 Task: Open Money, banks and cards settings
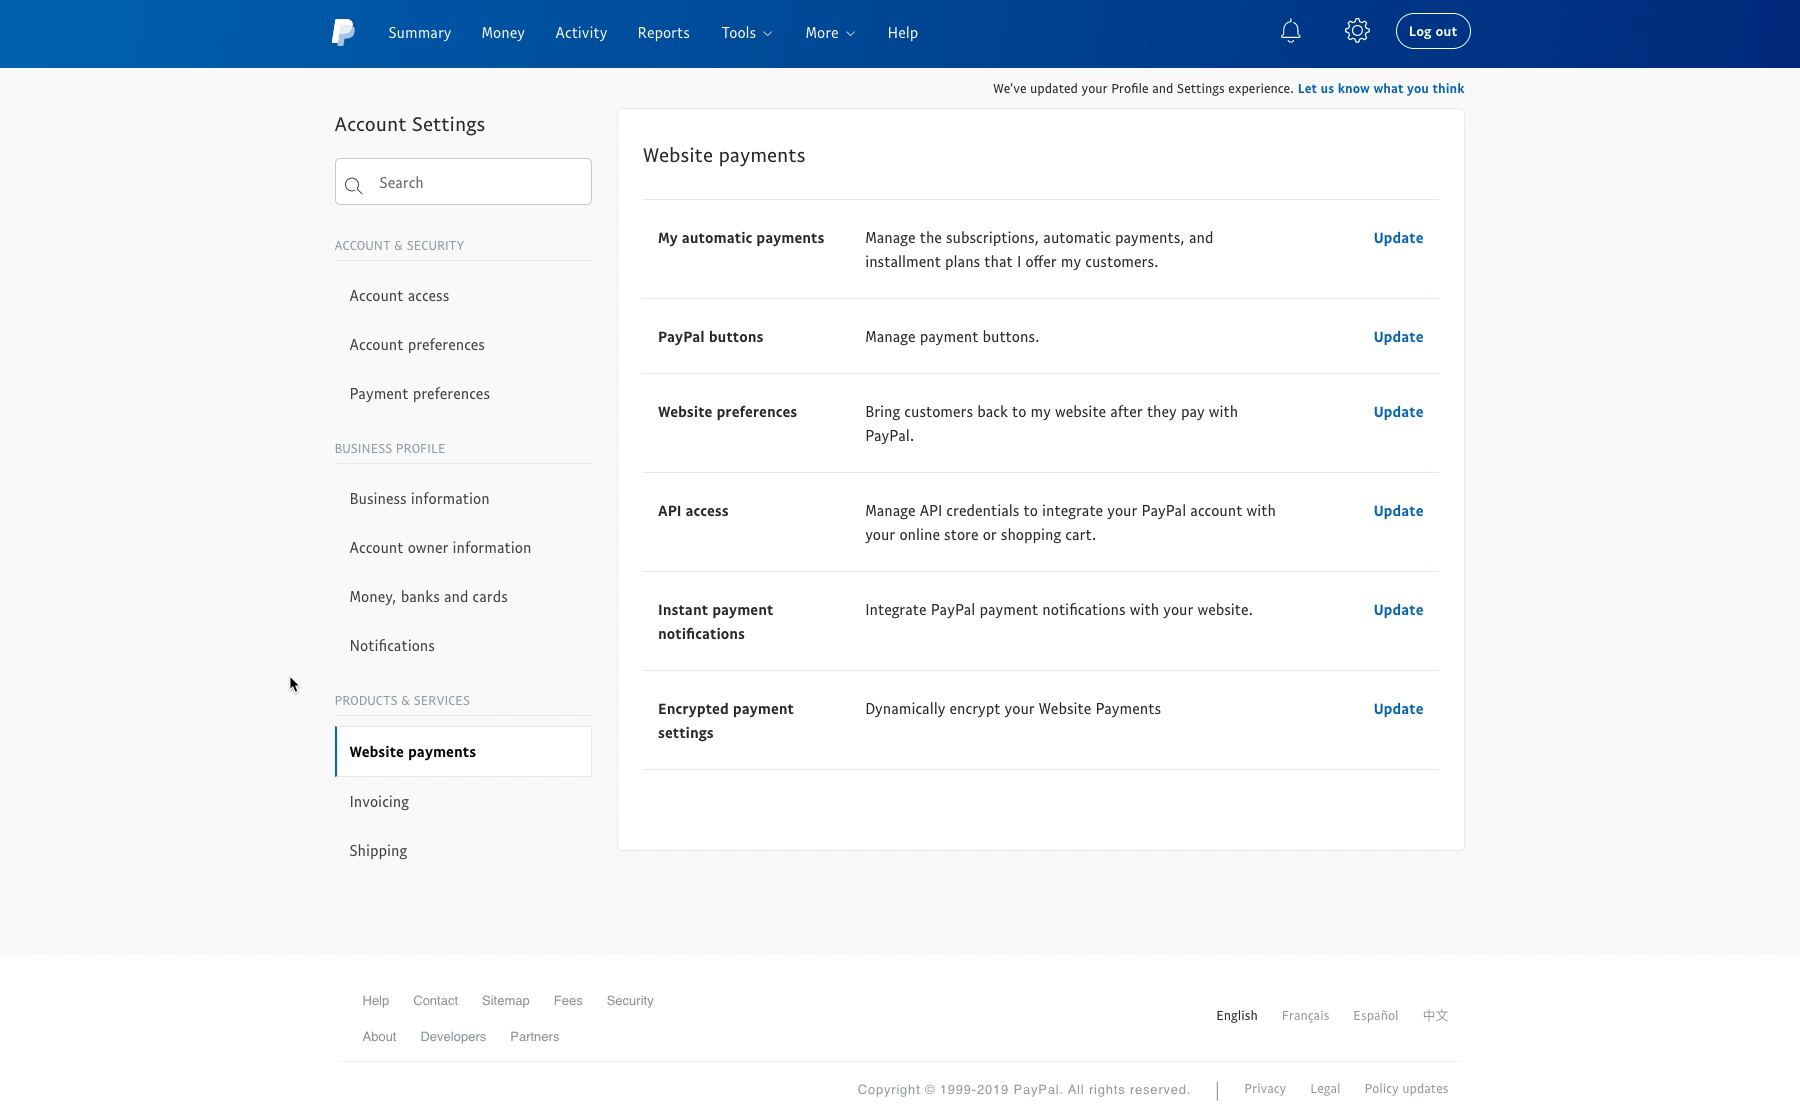click(428, 597)
